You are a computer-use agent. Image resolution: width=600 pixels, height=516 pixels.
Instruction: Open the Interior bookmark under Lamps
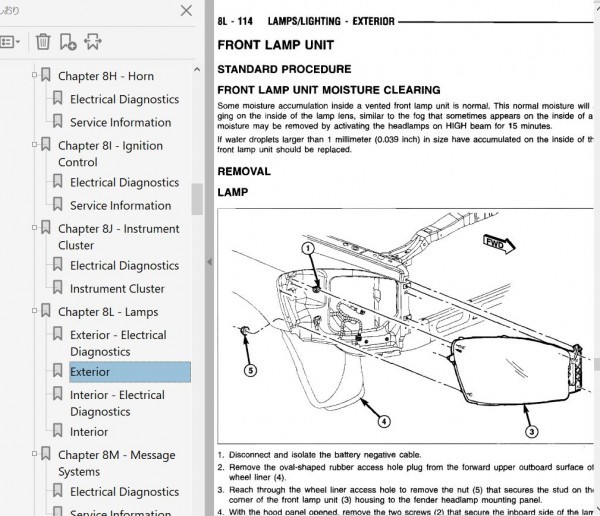(89, 432)
